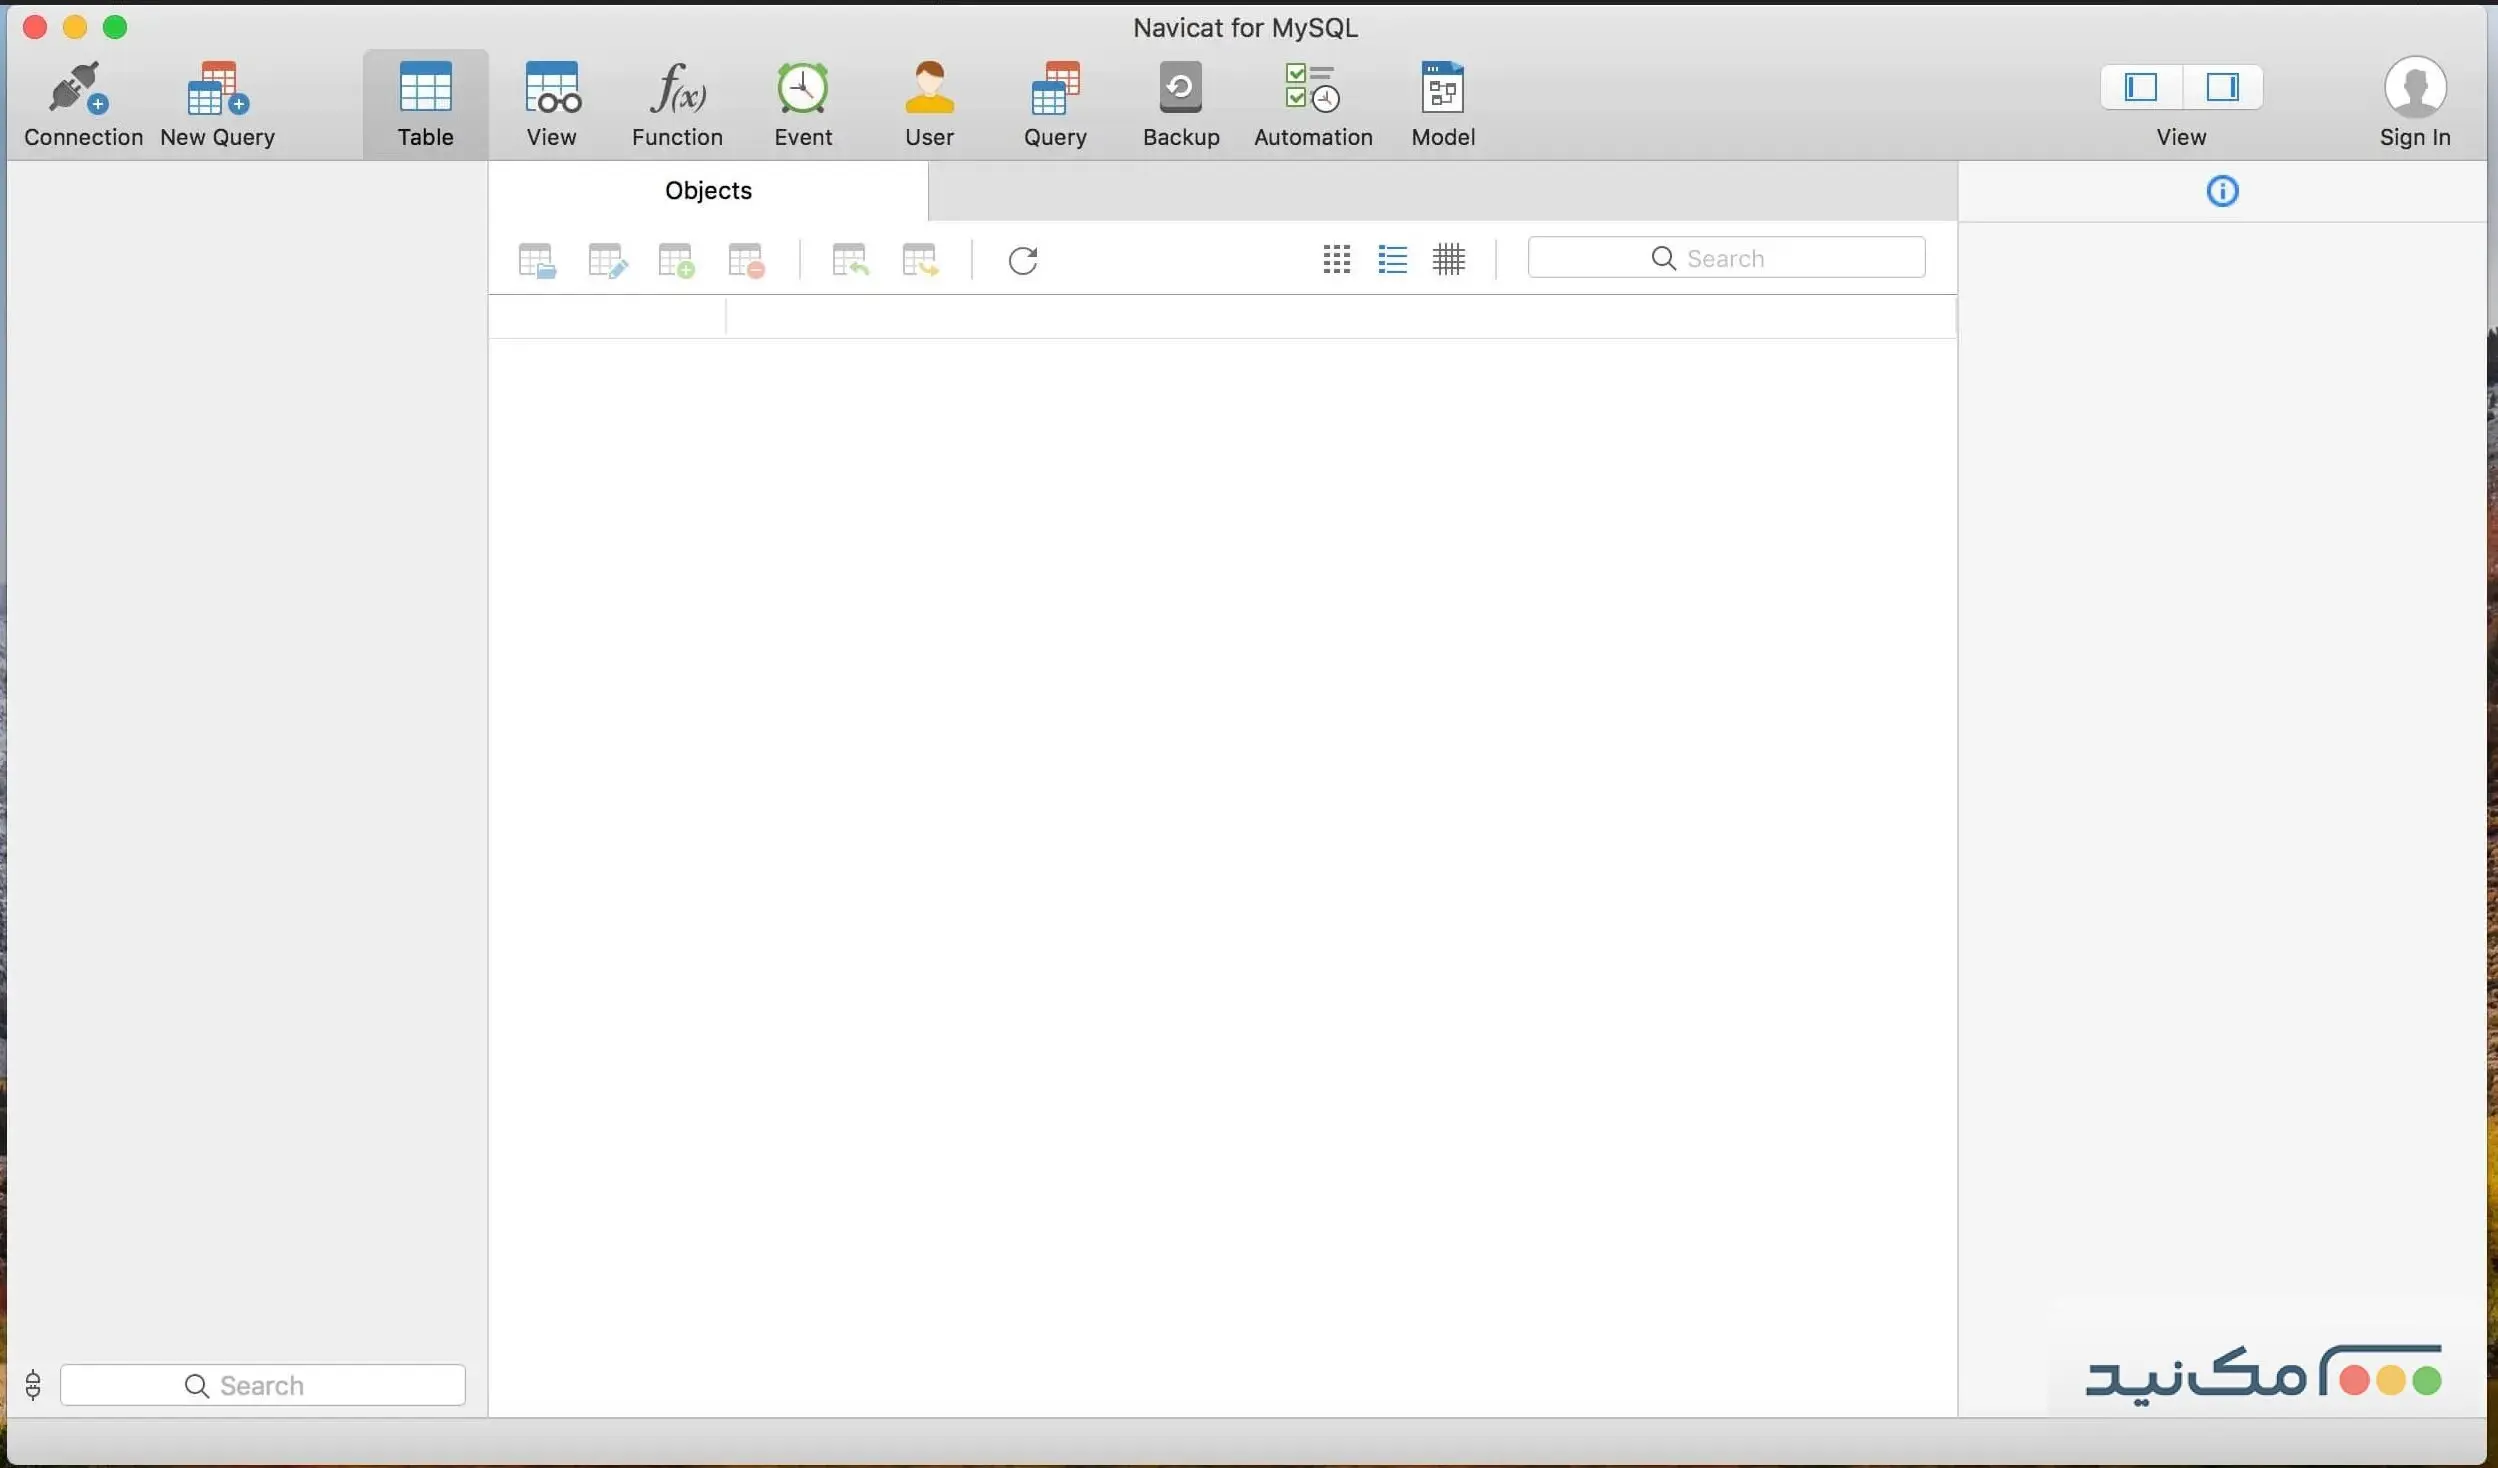2498x1468 pixels.
Task: Refresh the objects list
Action: pyautogui.click(x=1022, y=260)
